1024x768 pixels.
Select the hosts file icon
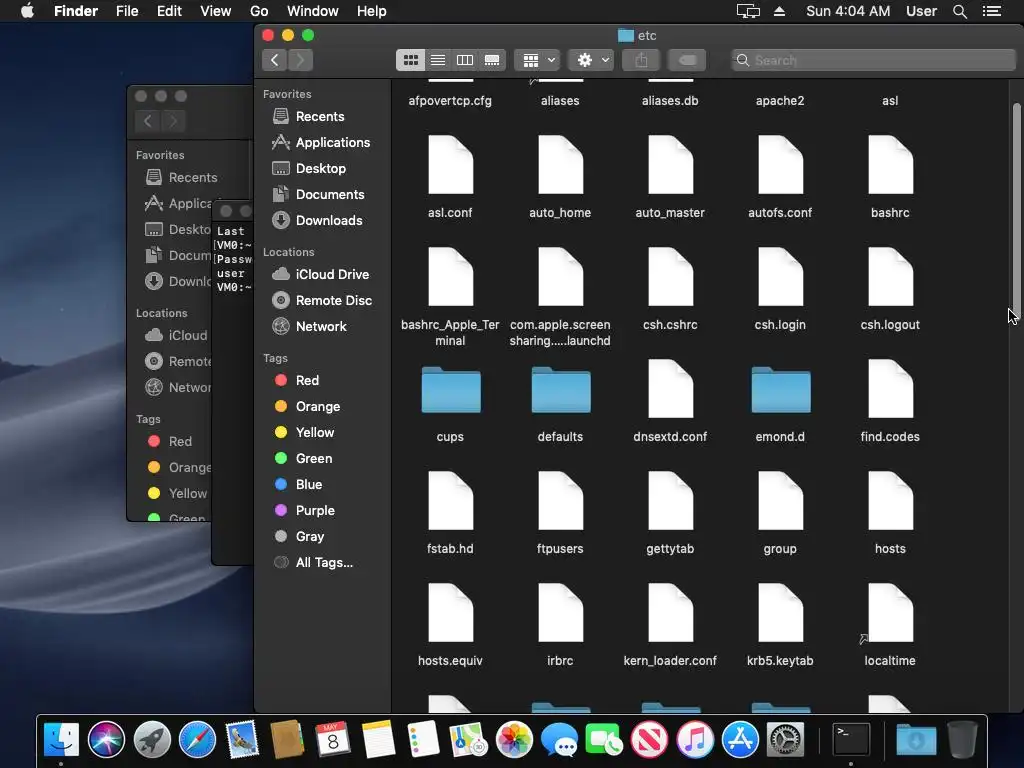point(890,501)
